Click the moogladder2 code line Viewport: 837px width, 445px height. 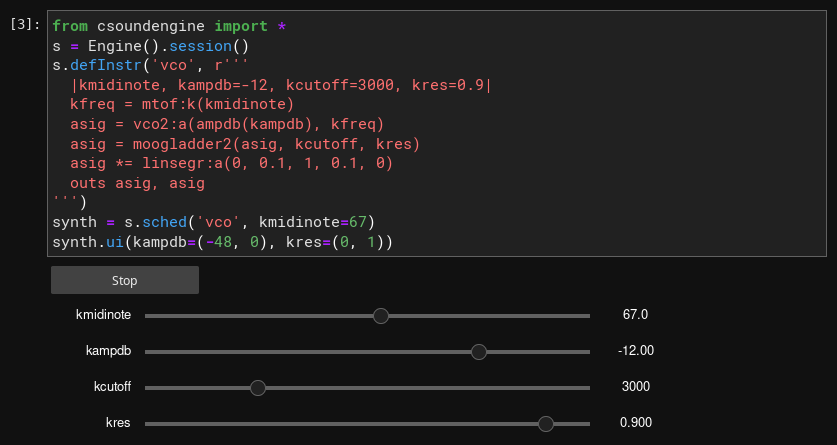pyautogui.click(x=245, y=144)
